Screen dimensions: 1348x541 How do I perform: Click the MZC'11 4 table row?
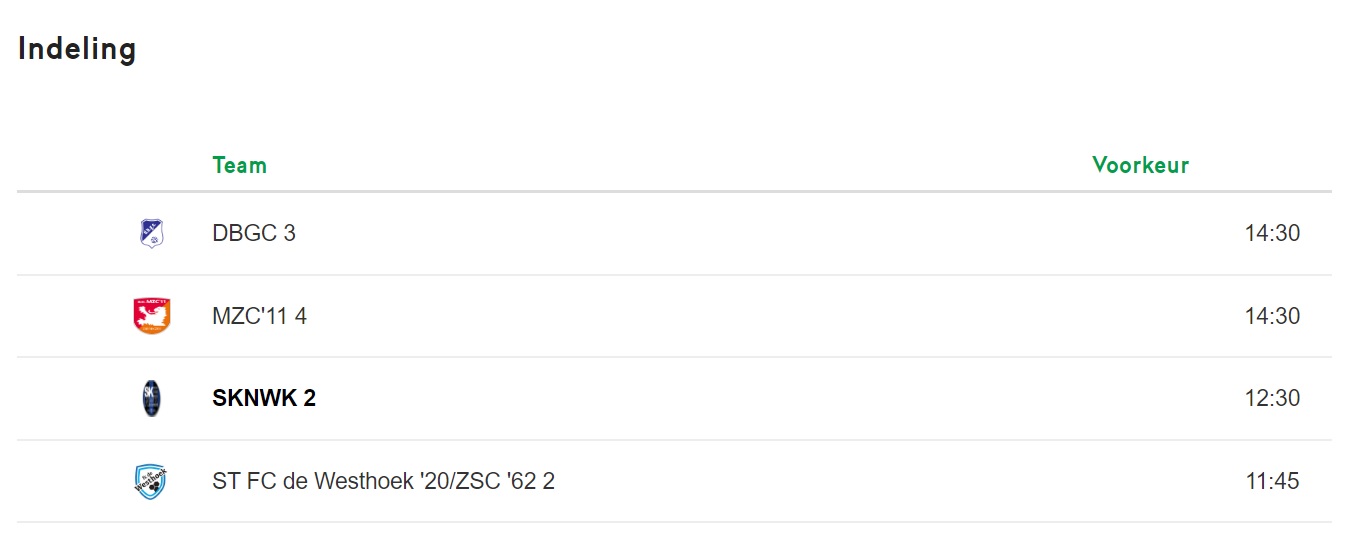coord(674,316)
